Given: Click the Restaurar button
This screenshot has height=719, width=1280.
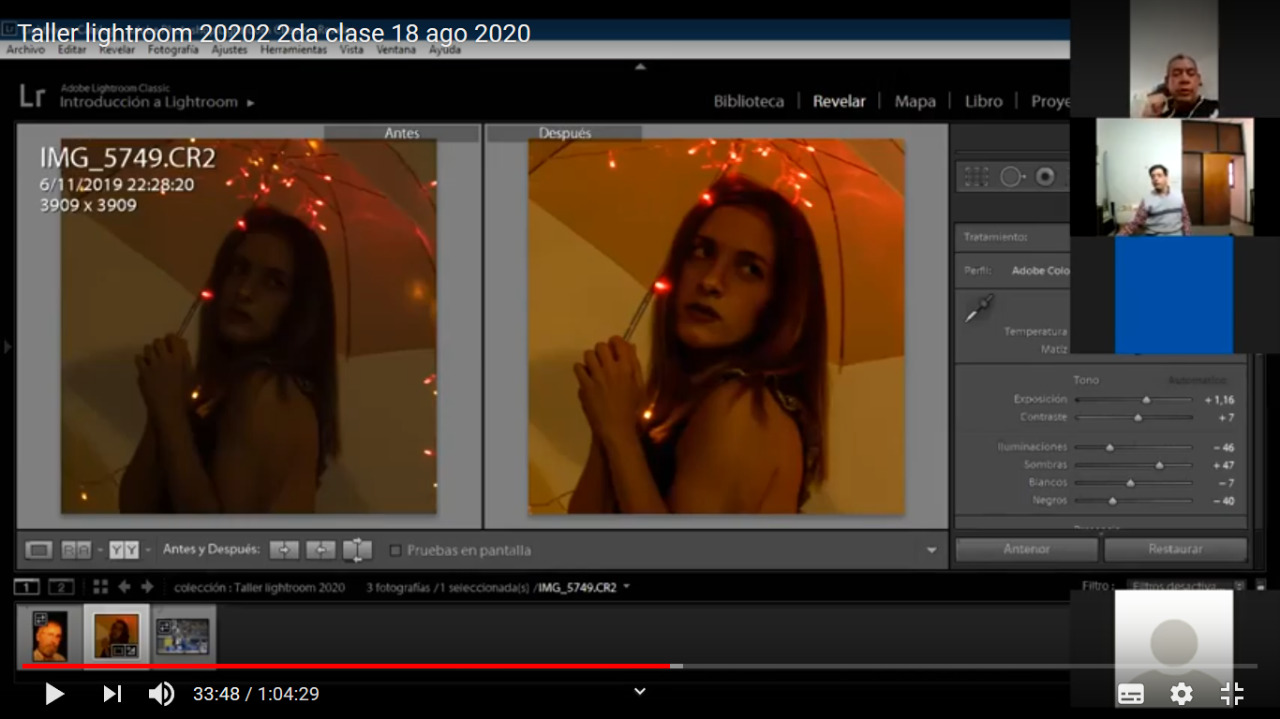Looking at the screenshot, I should pos(1175,549).
